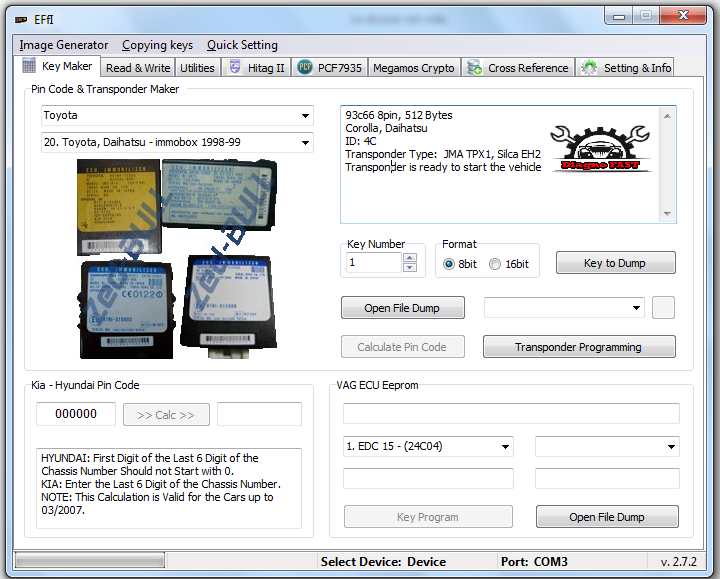This screenshot has height=579, width=720.
Task: Click the top VAG ECU Eeprom text field
Action: (511, 413)
